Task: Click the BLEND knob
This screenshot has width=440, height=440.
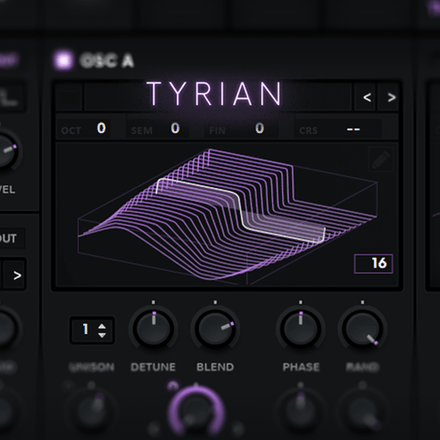Action: 215,328
